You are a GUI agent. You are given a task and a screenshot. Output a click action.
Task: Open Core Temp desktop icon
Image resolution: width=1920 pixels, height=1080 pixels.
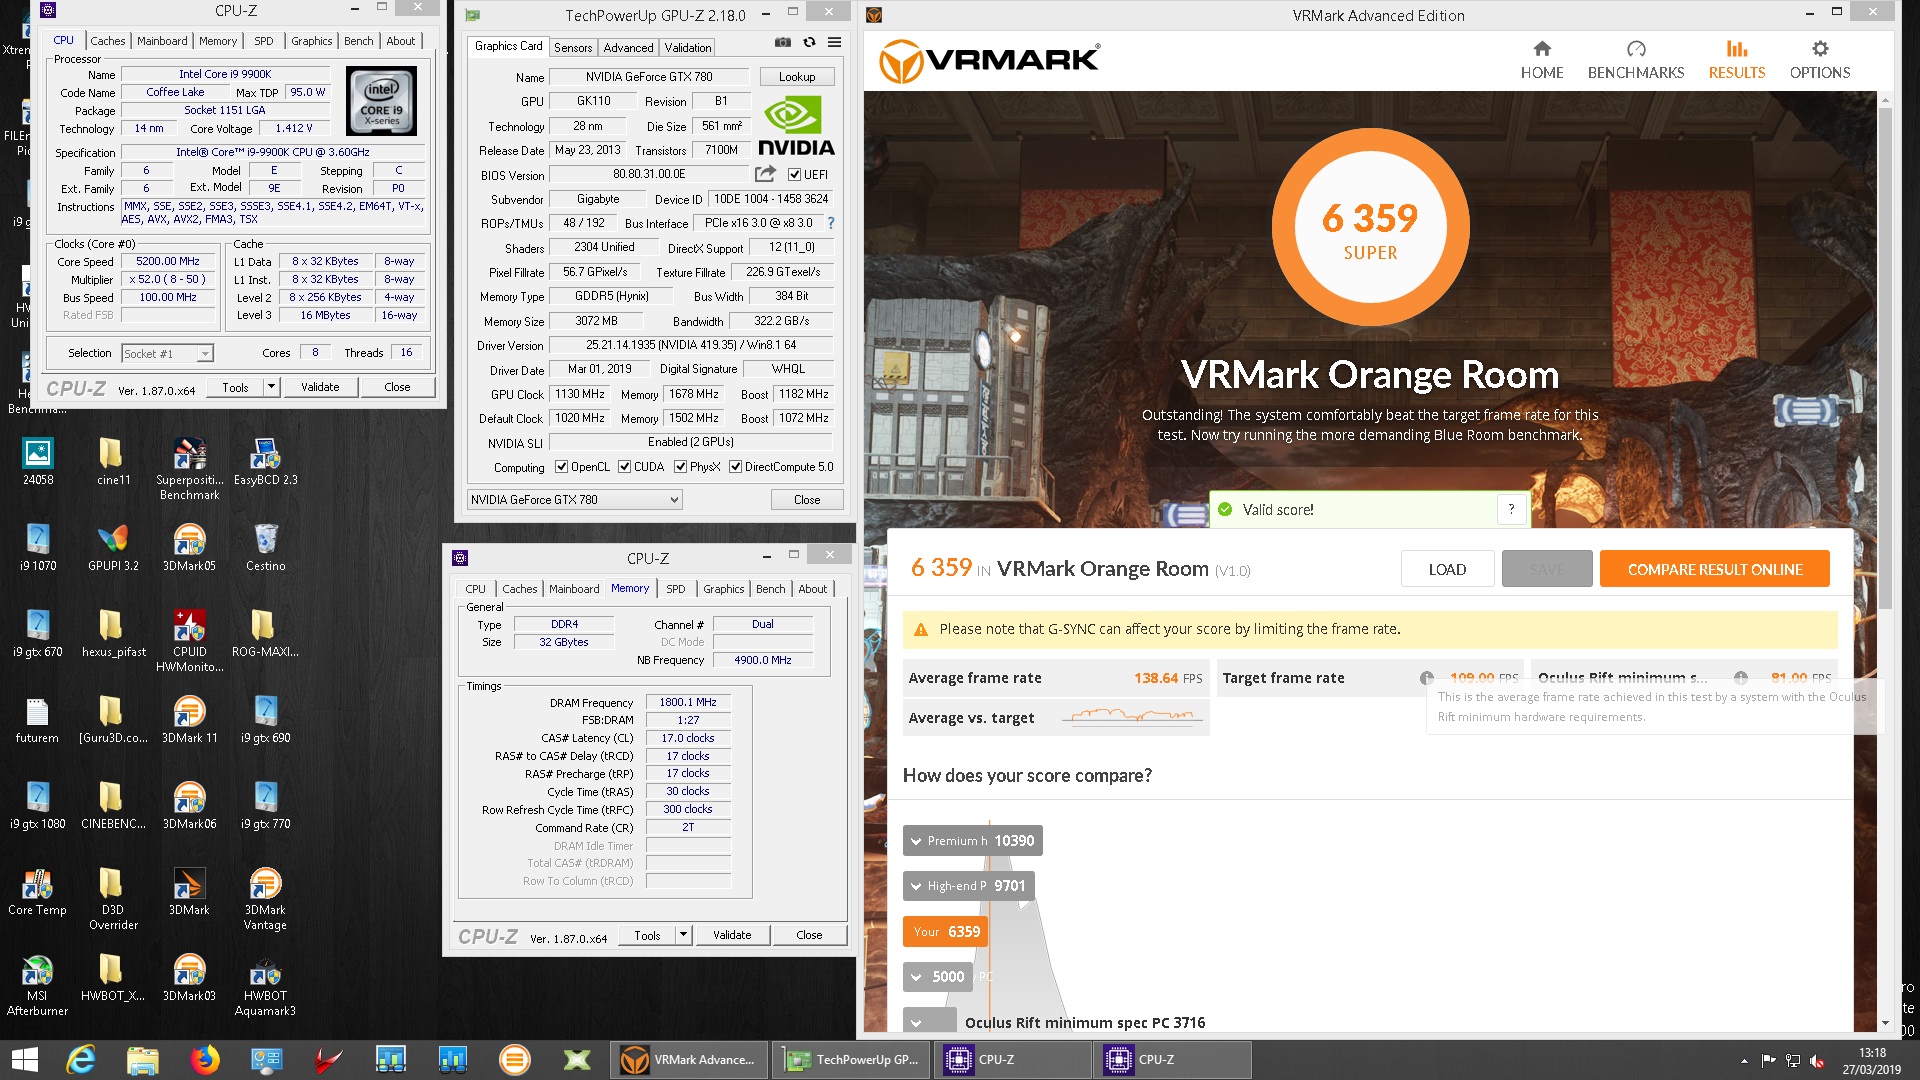tap(37, 892)
